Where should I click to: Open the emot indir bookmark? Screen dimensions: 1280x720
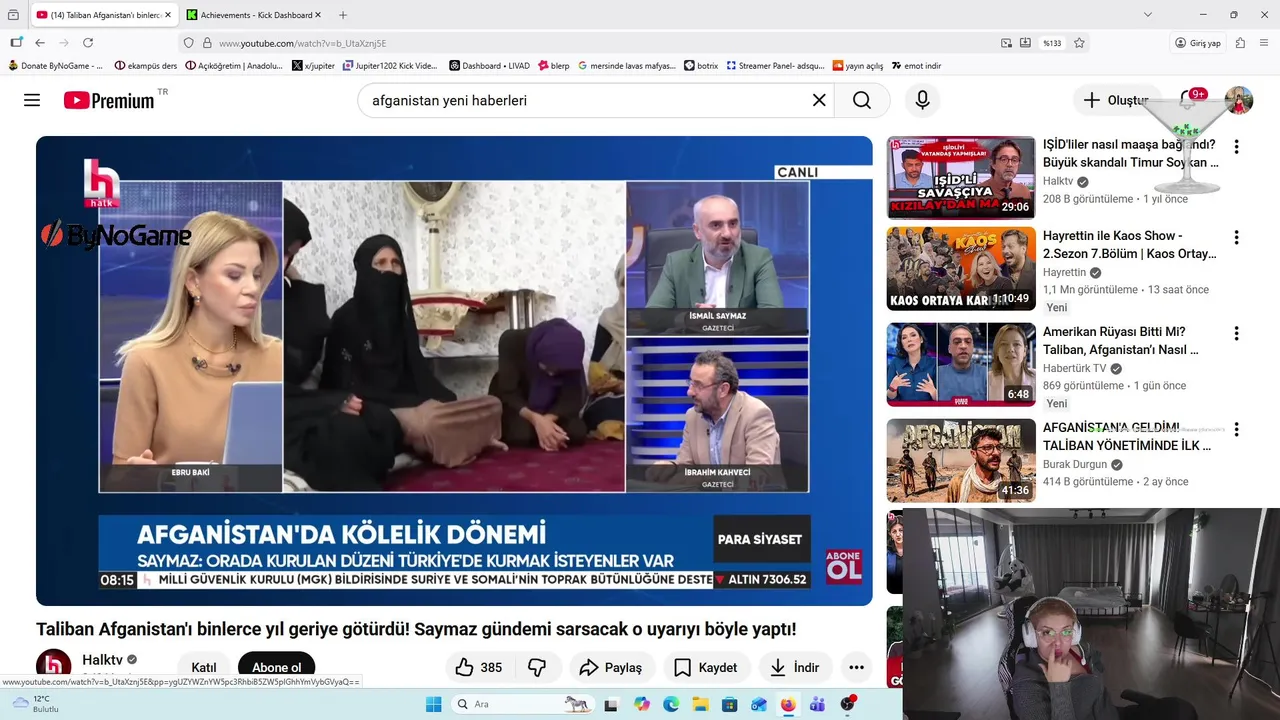click(915, 66)
